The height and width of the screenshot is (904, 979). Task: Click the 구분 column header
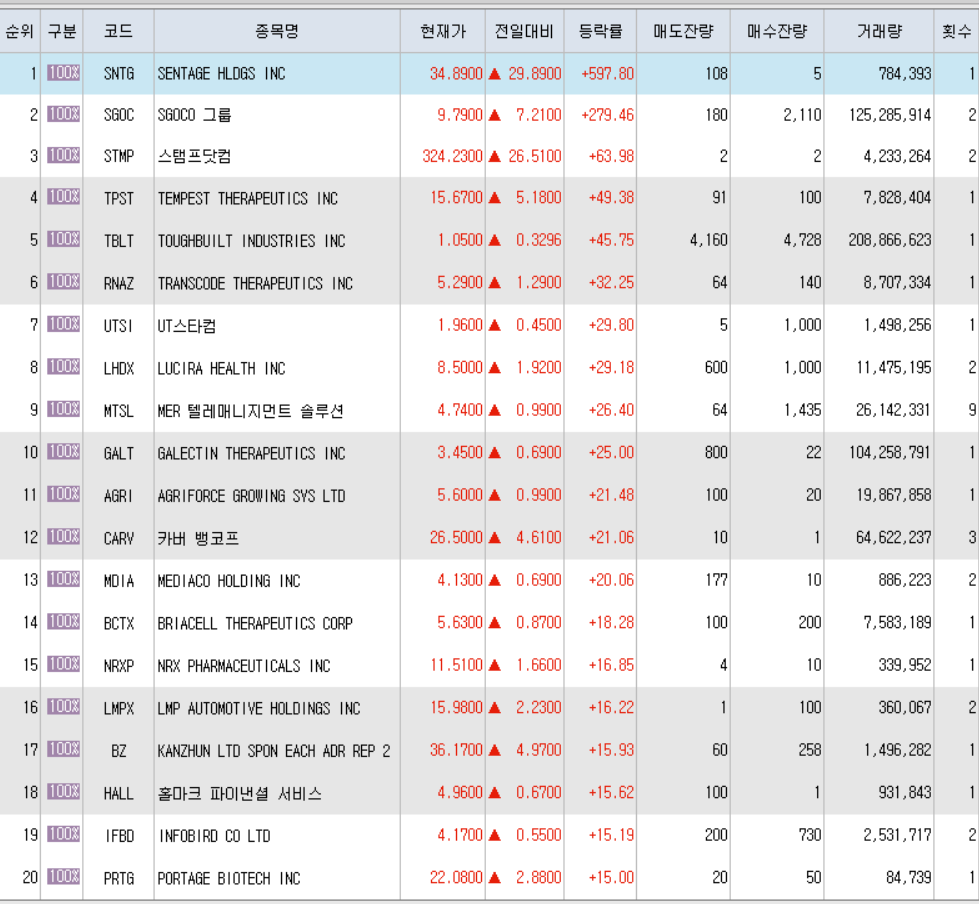click(x=62, y=31)
